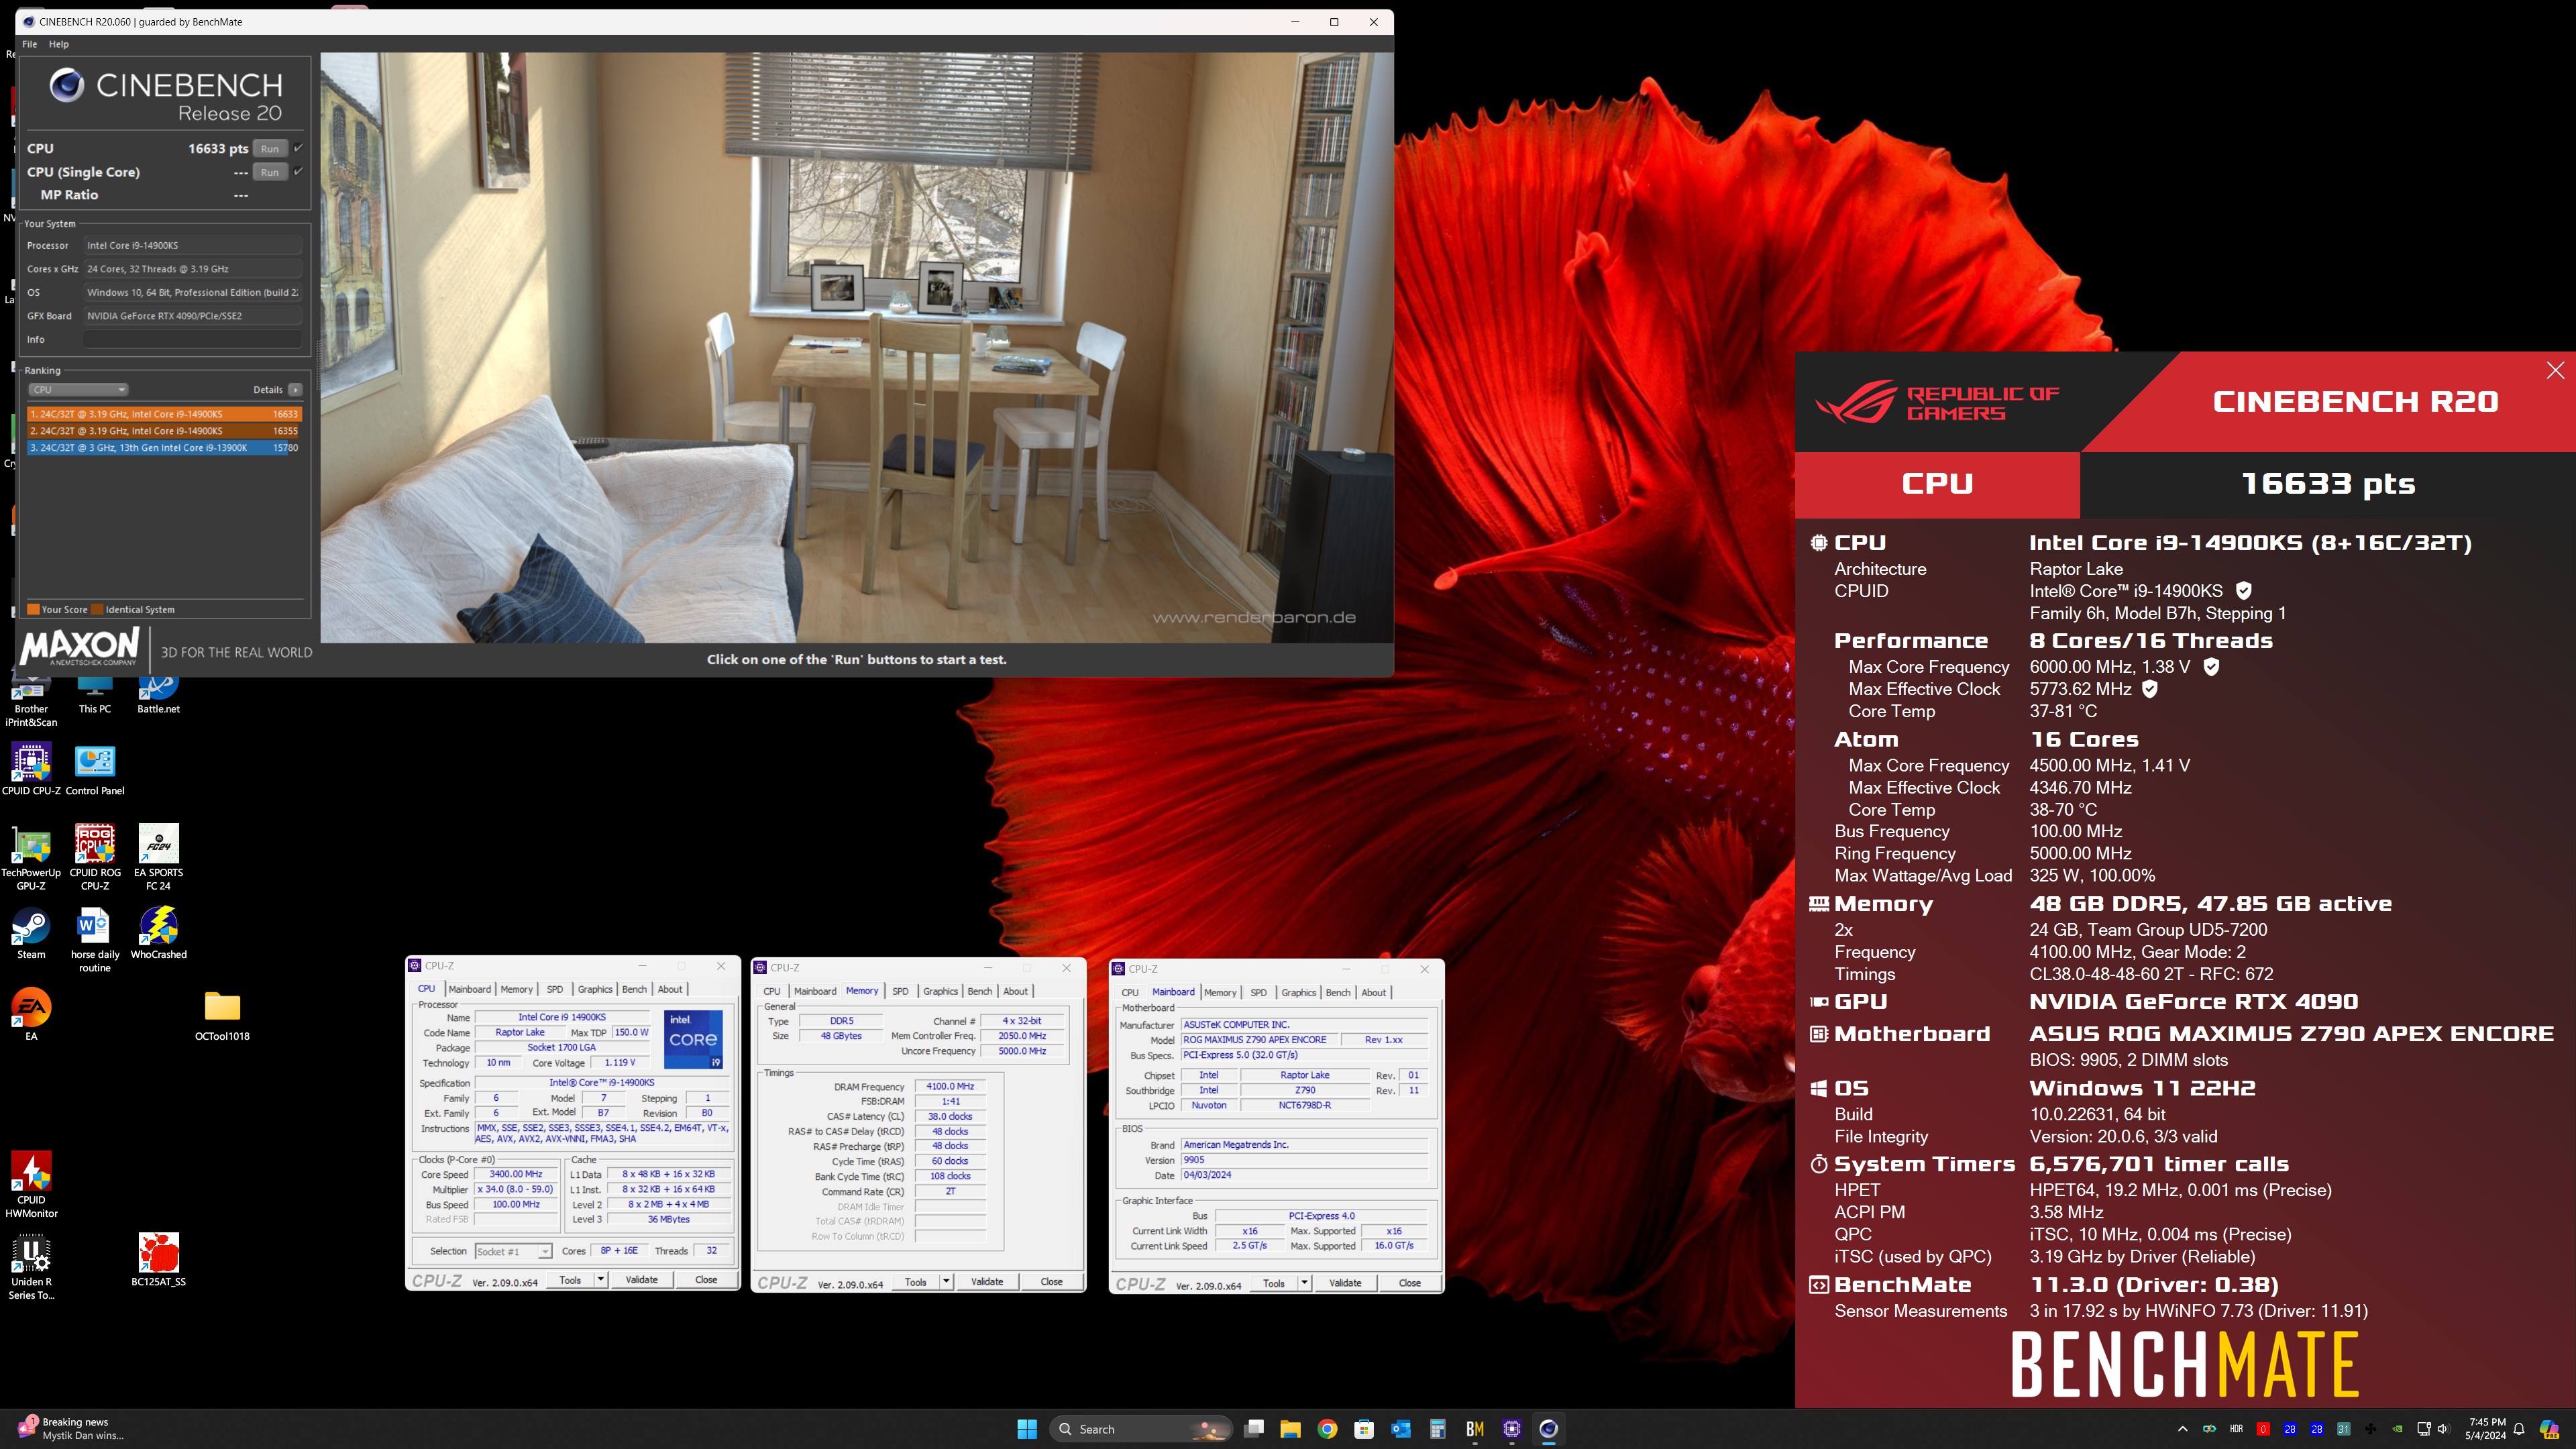Screen dimensions: 2576x1449
Task: Open Google Chrome from the taskbar
Action: coord(1327,1429)
